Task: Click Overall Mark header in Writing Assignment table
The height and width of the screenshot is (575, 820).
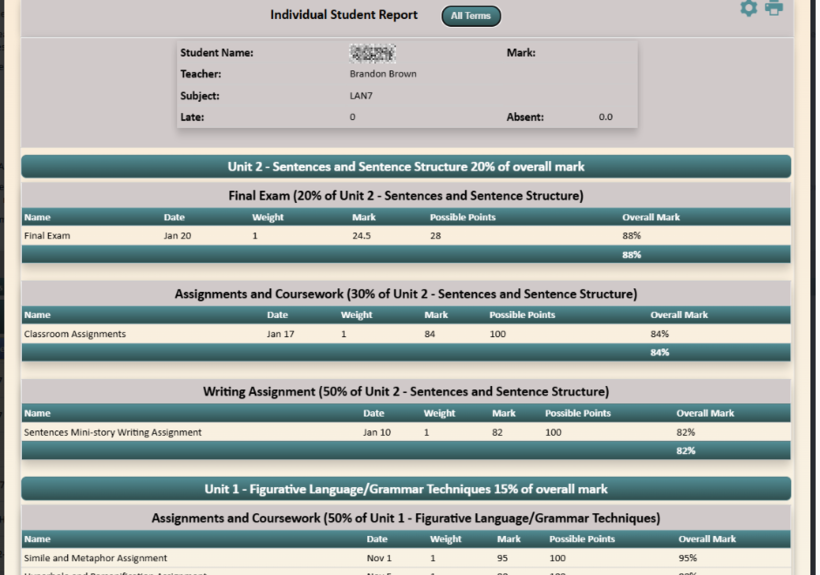Action: coord(705,413)
